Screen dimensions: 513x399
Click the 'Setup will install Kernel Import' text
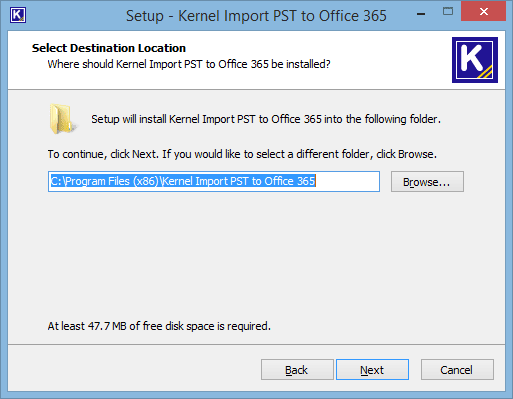click(266, 119)
